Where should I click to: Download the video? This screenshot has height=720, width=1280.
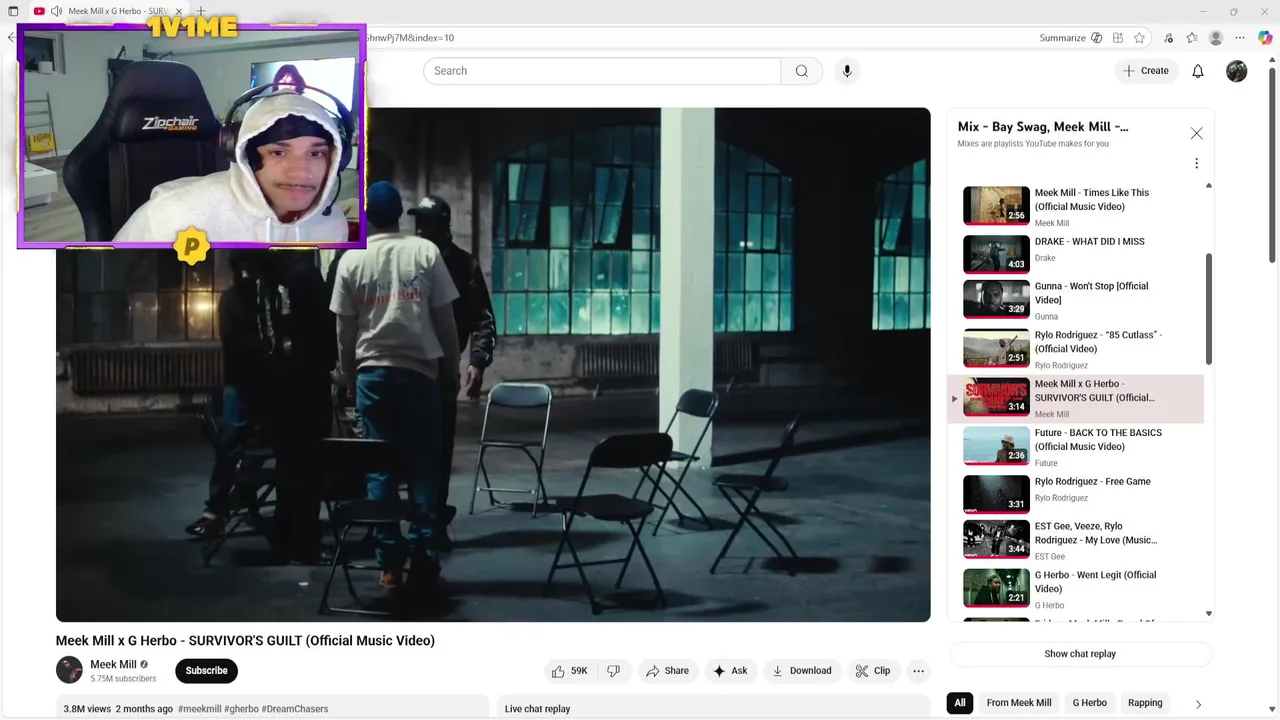(802, 671)
